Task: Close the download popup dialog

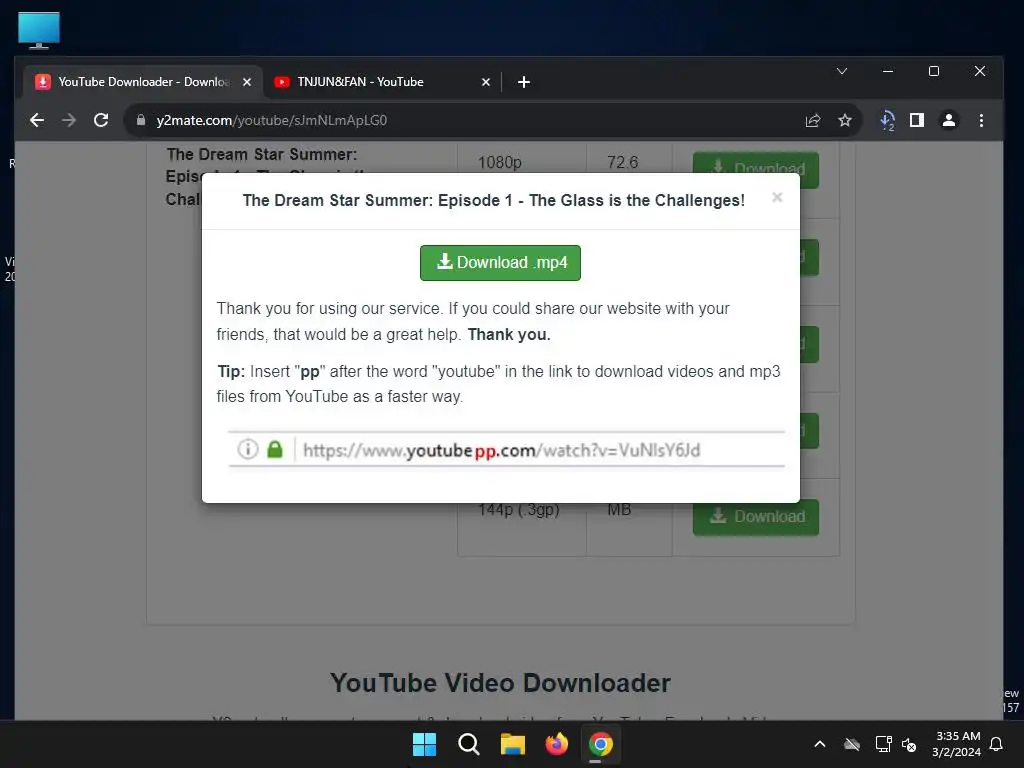Action: 776,197
